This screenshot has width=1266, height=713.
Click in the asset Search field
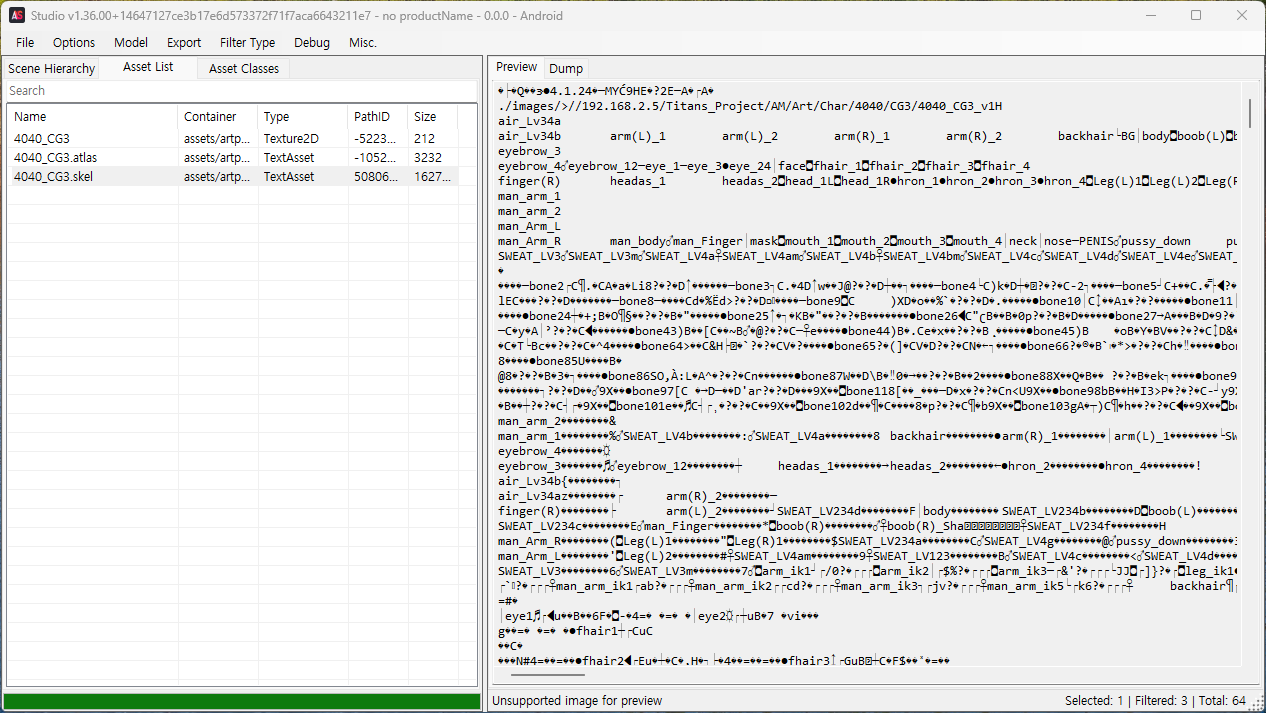point(240,91)
